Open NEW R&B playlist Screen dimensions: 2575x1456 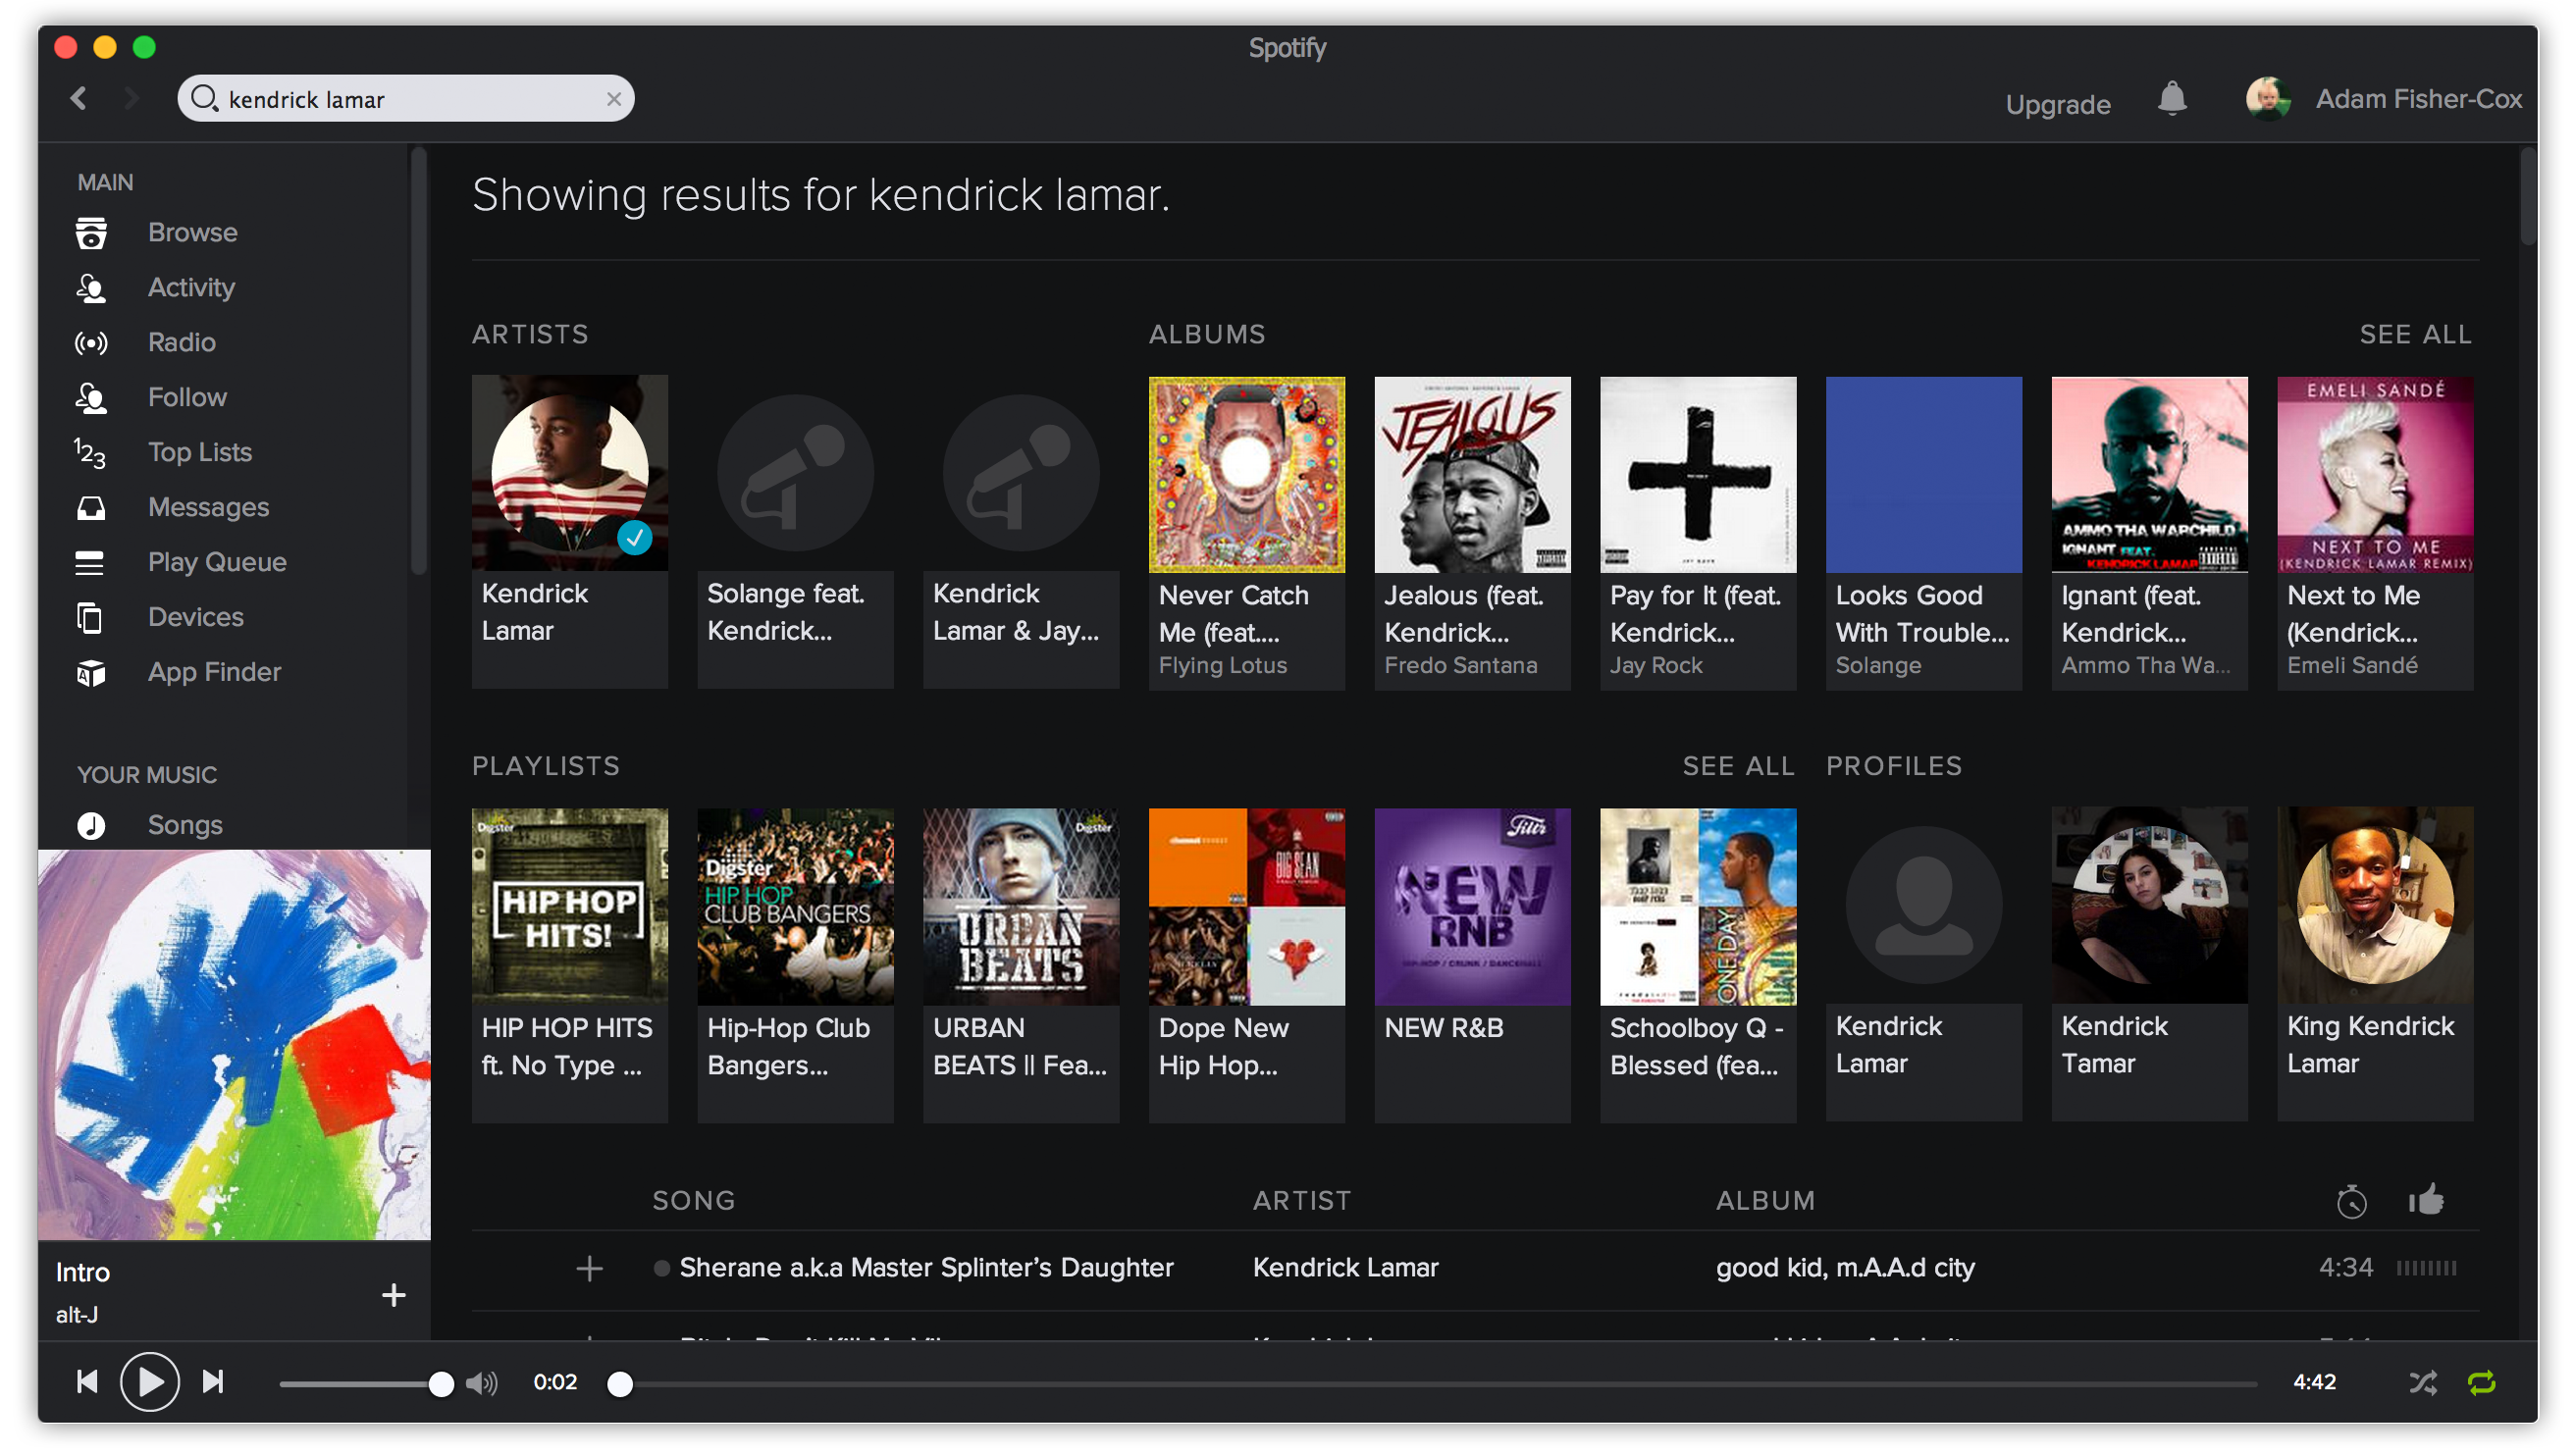1472,965
